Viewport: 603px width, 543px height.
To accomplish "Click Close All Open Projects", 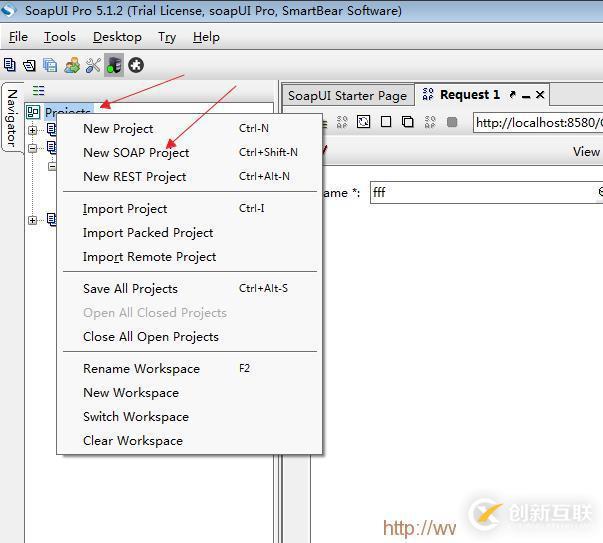I will coord(189,336).
